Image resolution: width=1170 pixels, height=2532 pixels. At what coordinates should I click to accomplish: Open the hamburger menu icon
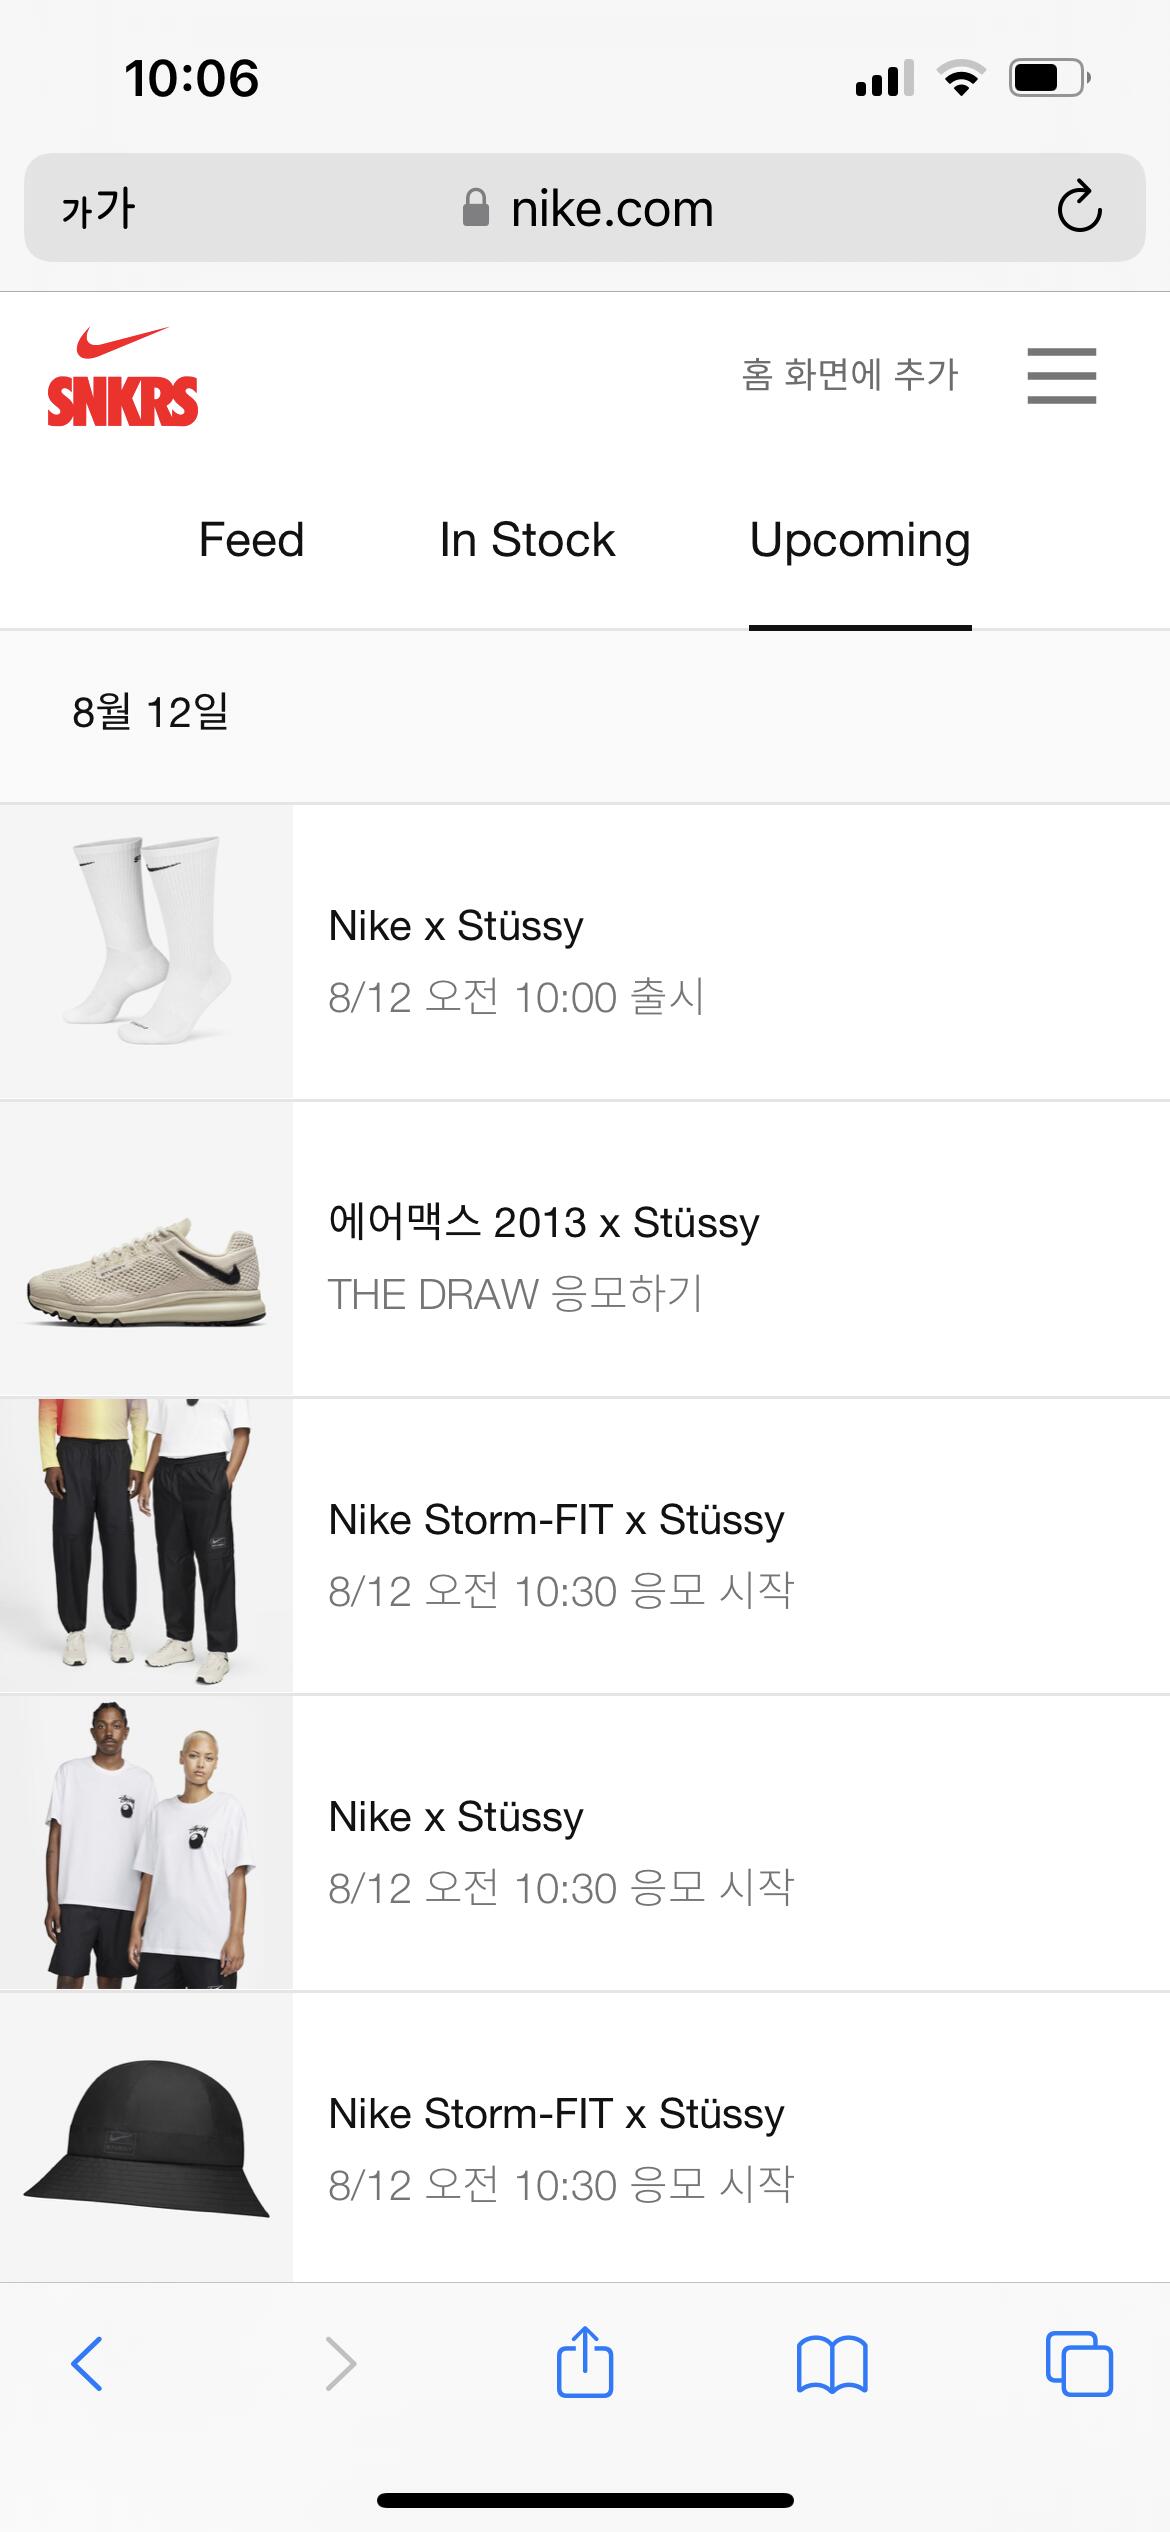(x=1061, y=376)
